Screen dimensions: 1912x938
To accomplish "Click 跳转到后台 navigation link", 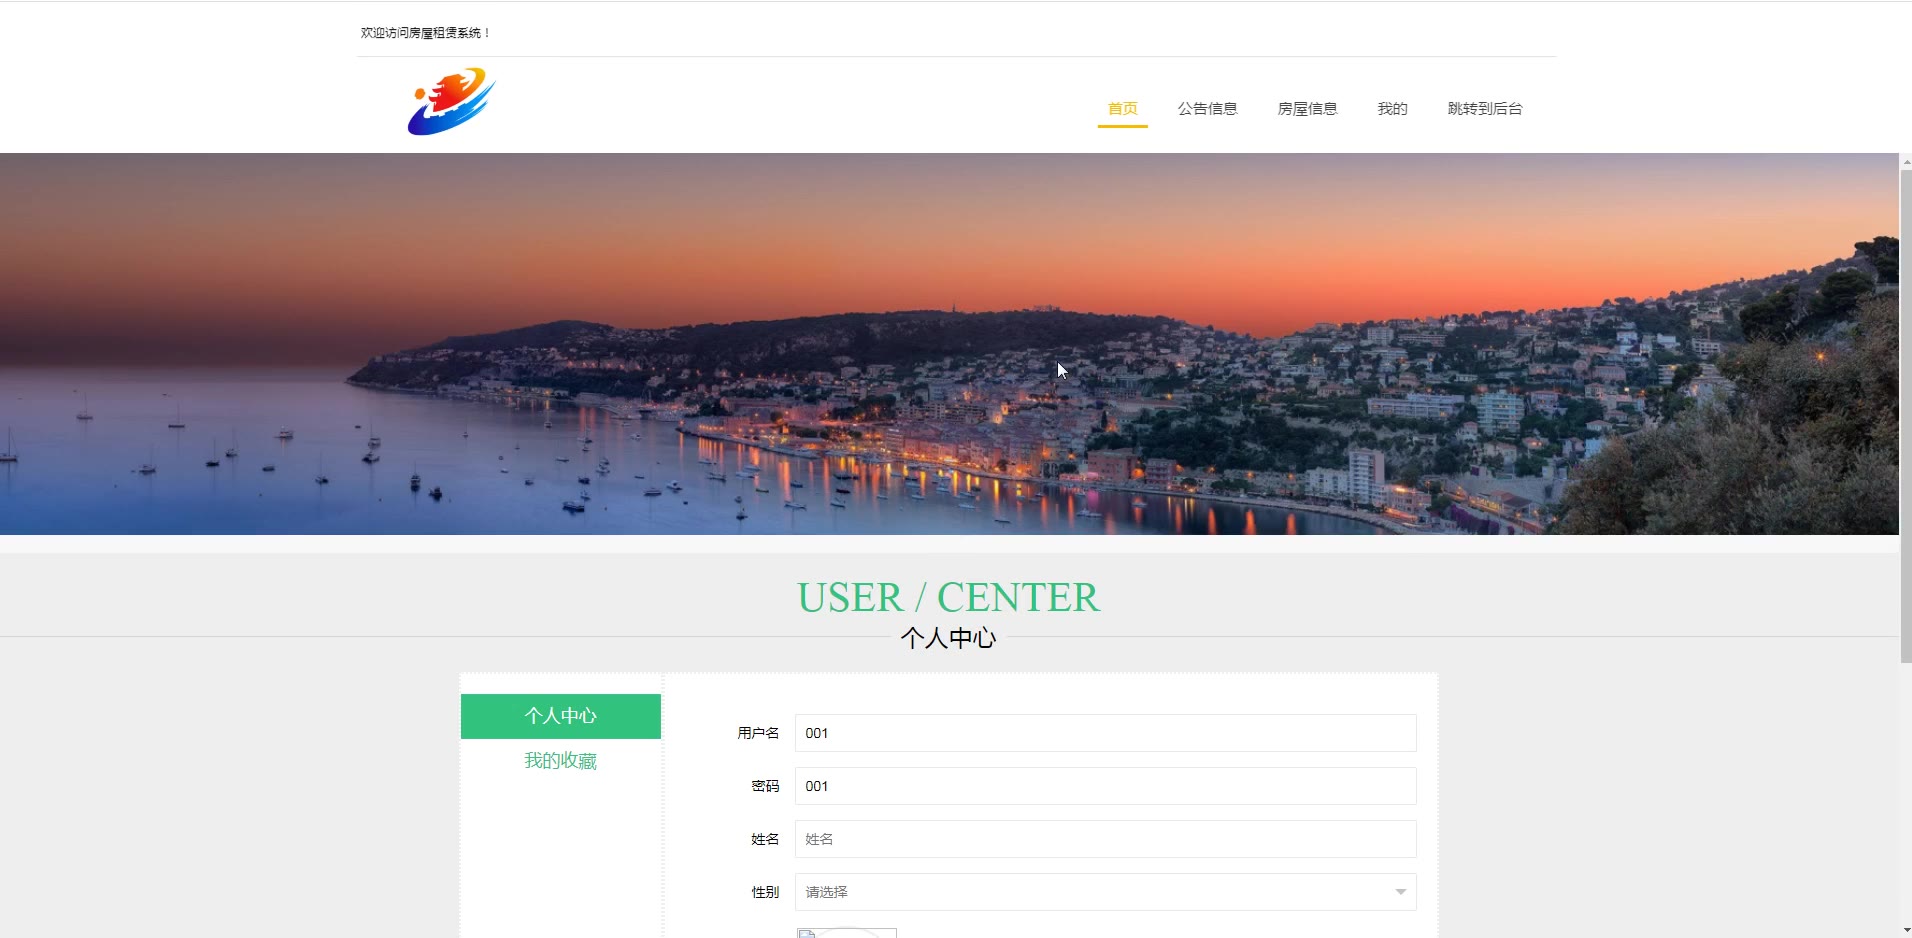I will (1484, 108).
